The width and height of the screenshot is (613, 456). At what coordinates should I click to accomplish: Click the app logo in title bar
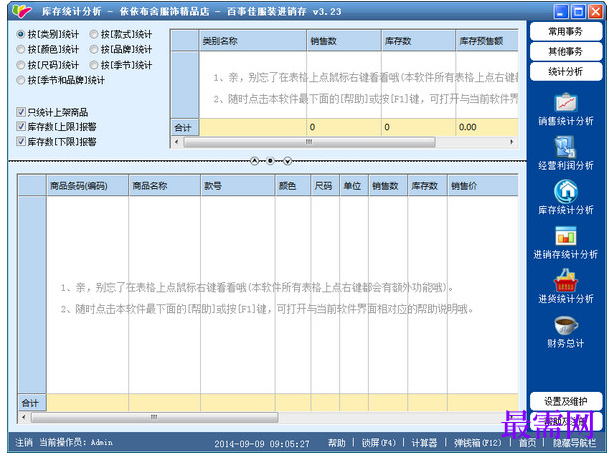click(22, 11)
